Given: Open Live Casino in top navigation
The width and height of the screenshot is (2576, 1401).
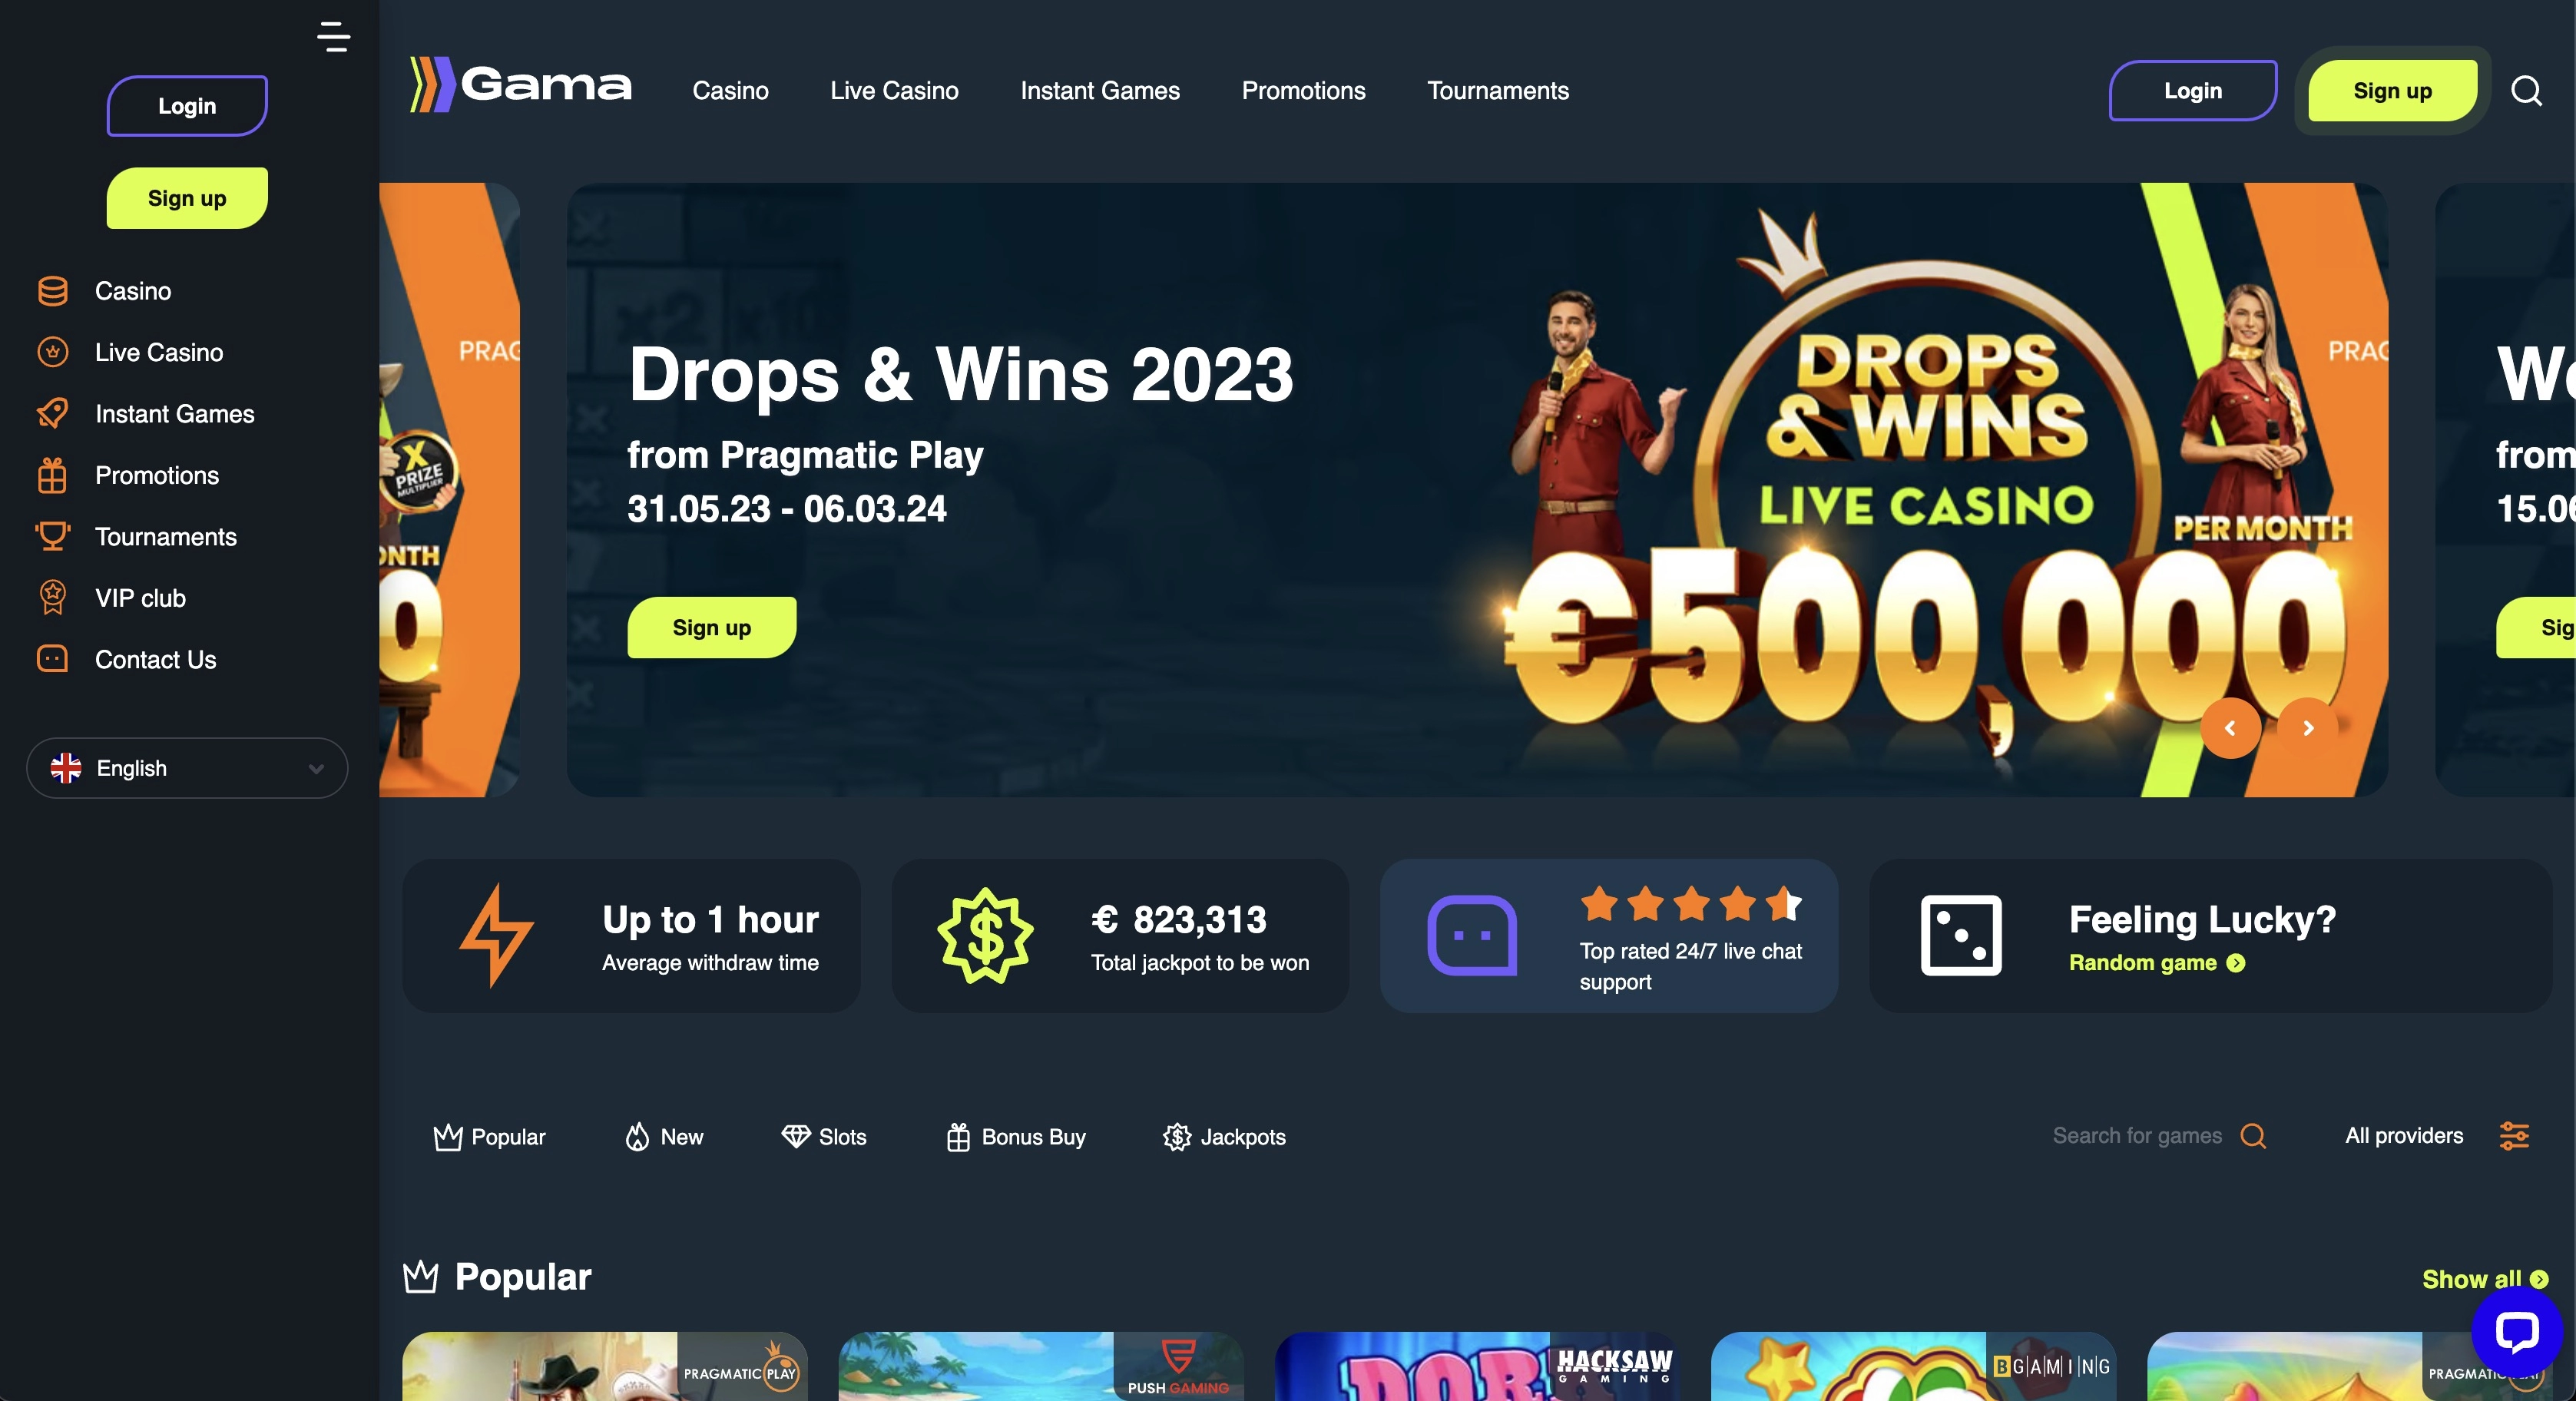Looking at the screenshot, I should point(894,91).
